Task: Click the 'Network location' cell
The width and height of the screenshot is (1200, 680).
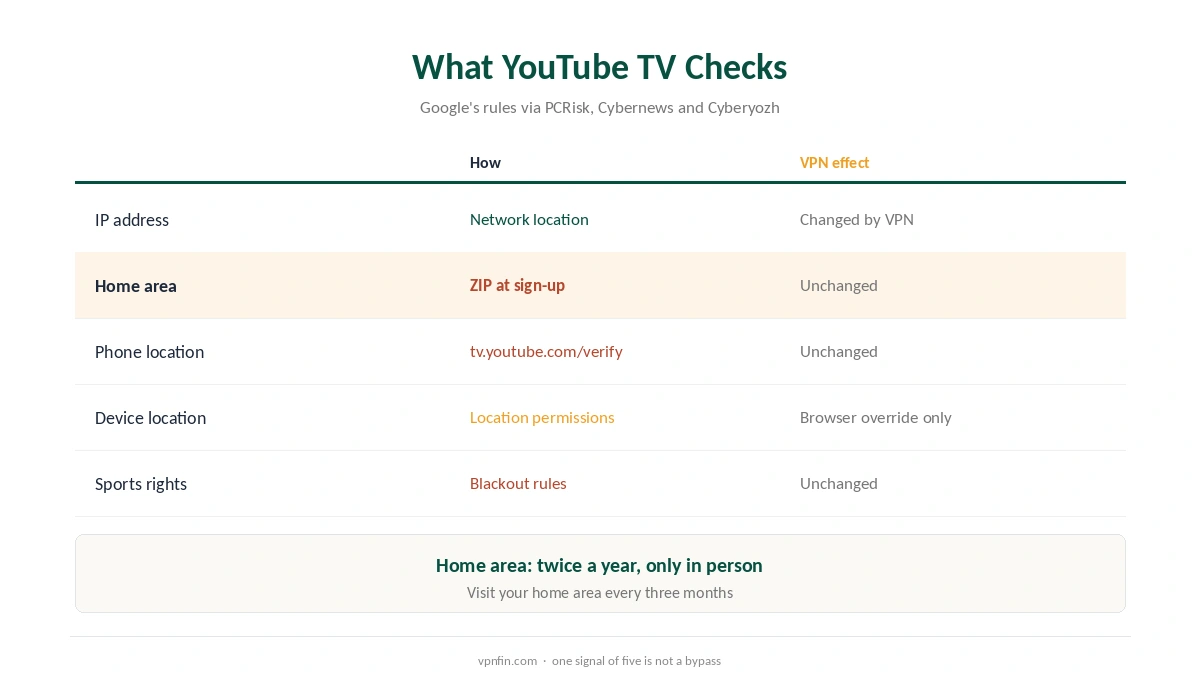Action: click(x=529, y=220)
